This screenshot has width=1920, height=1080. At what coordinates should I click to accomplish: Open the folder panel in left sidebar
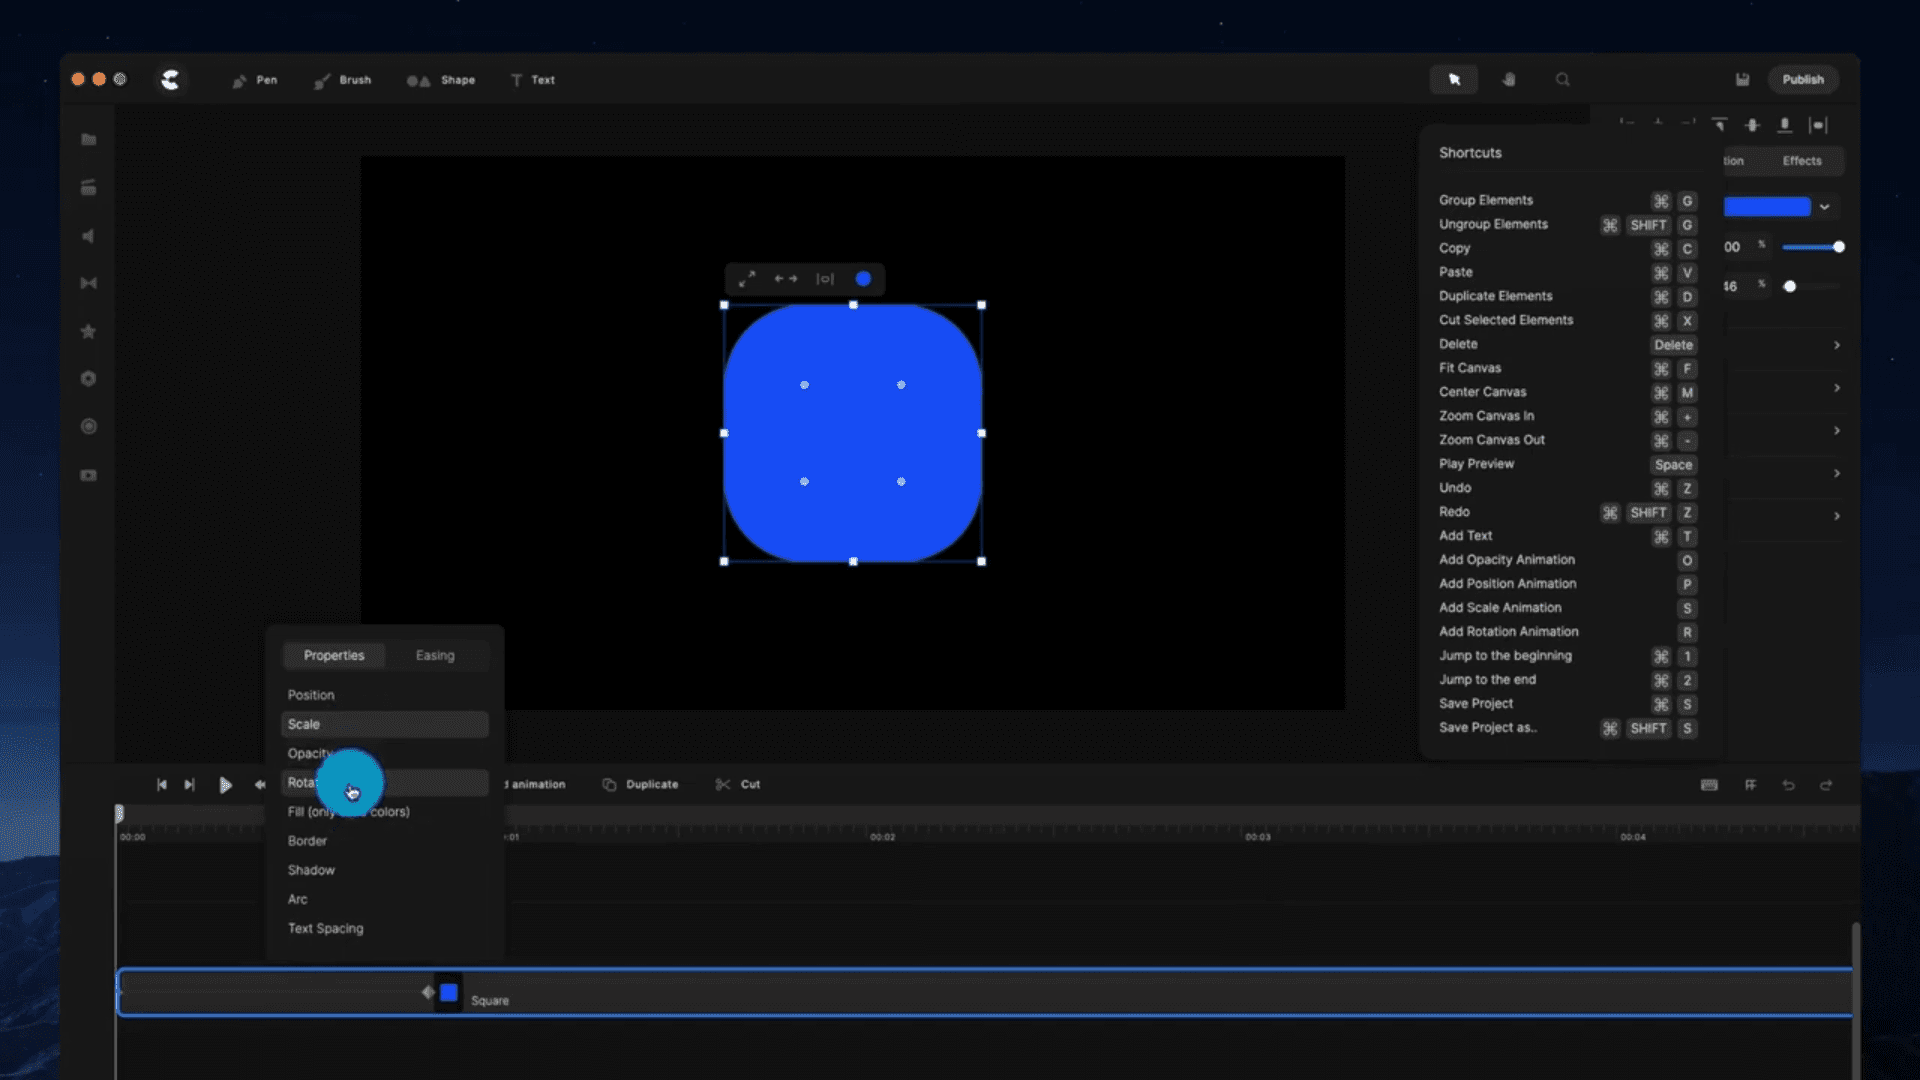89,140
